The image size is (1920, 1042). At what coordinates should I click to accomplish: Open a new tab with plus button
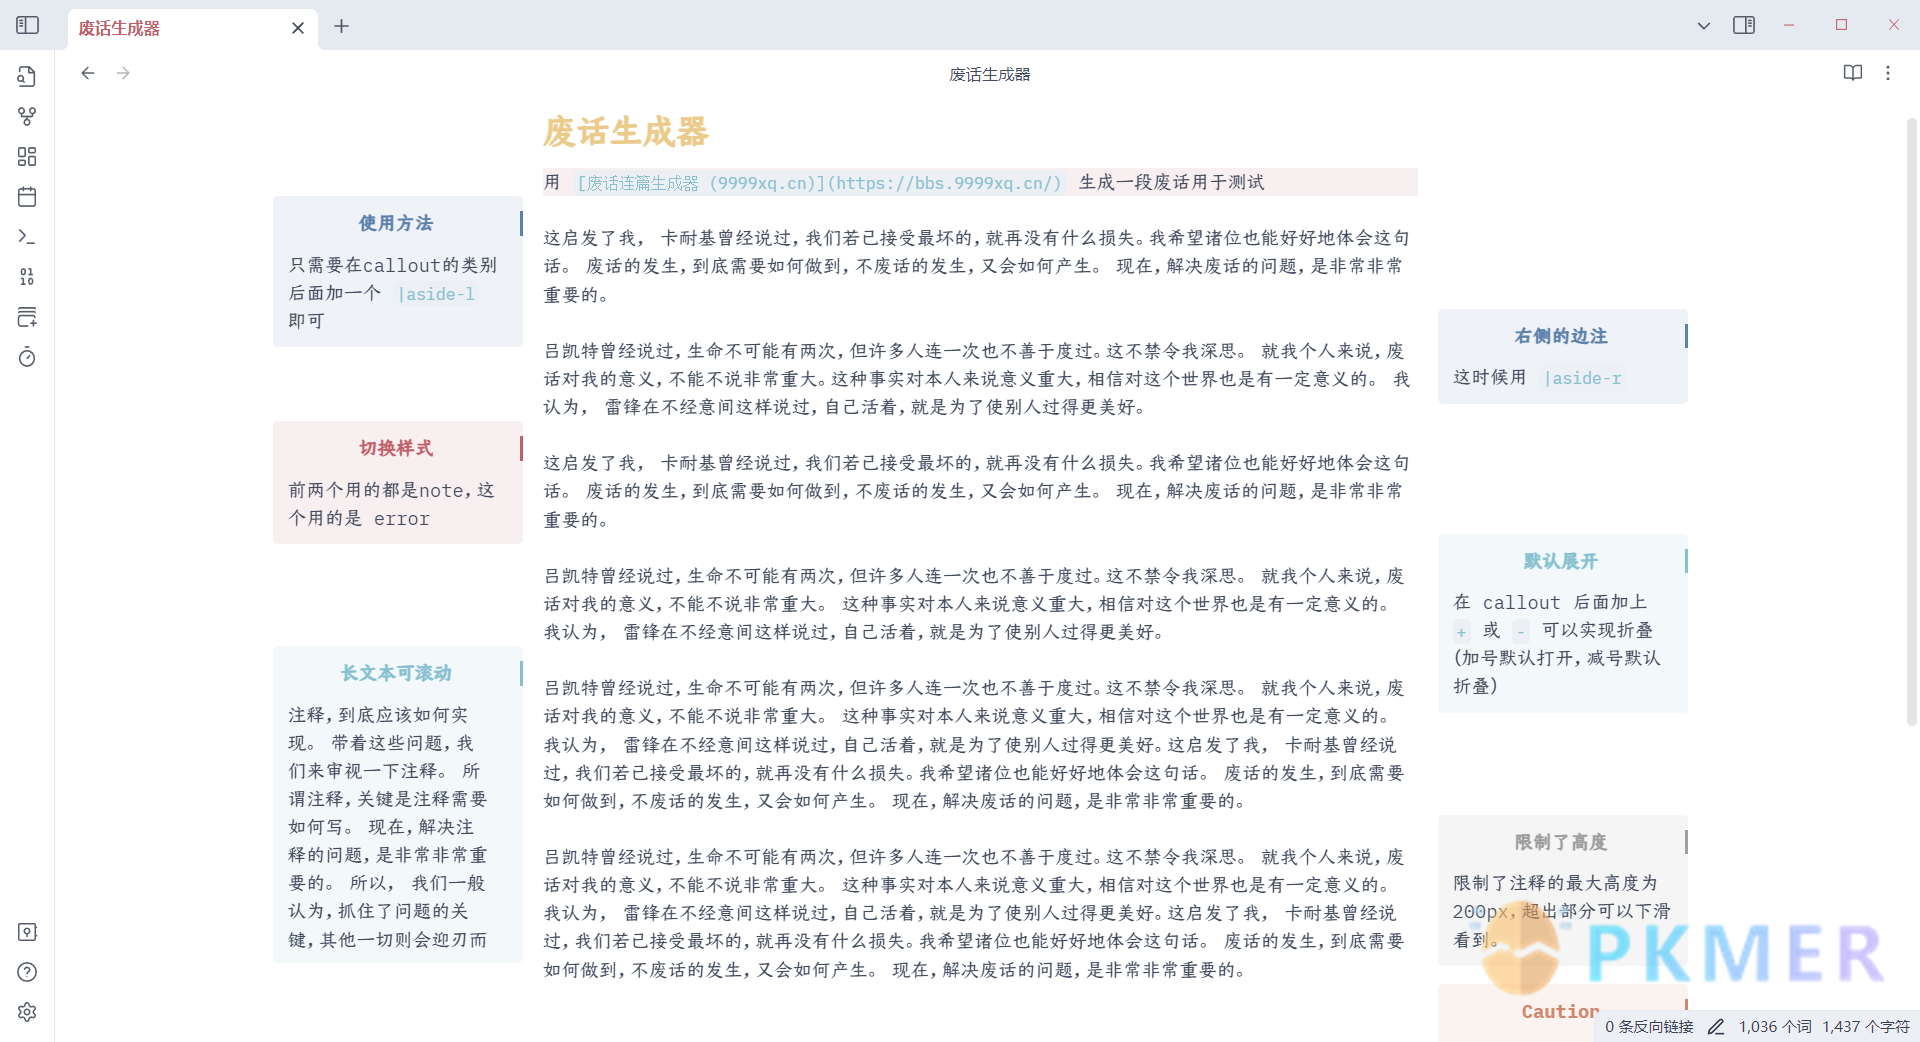[342, 26]
